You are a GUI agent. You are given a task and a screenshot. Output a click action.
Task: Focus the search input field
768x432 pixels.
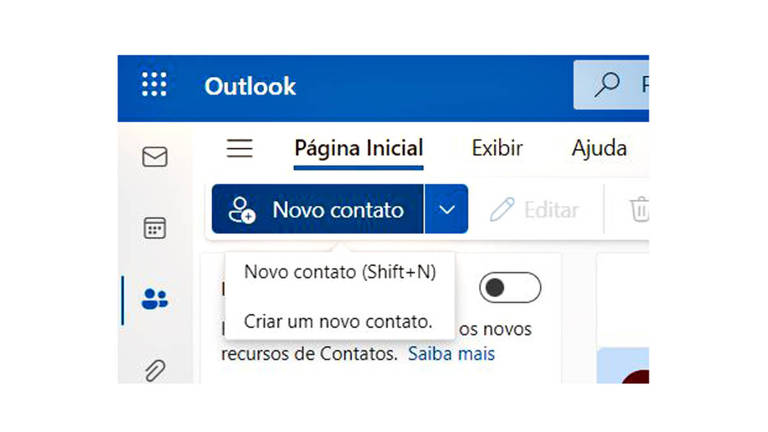pyautogui.click(x=611, y=85)
